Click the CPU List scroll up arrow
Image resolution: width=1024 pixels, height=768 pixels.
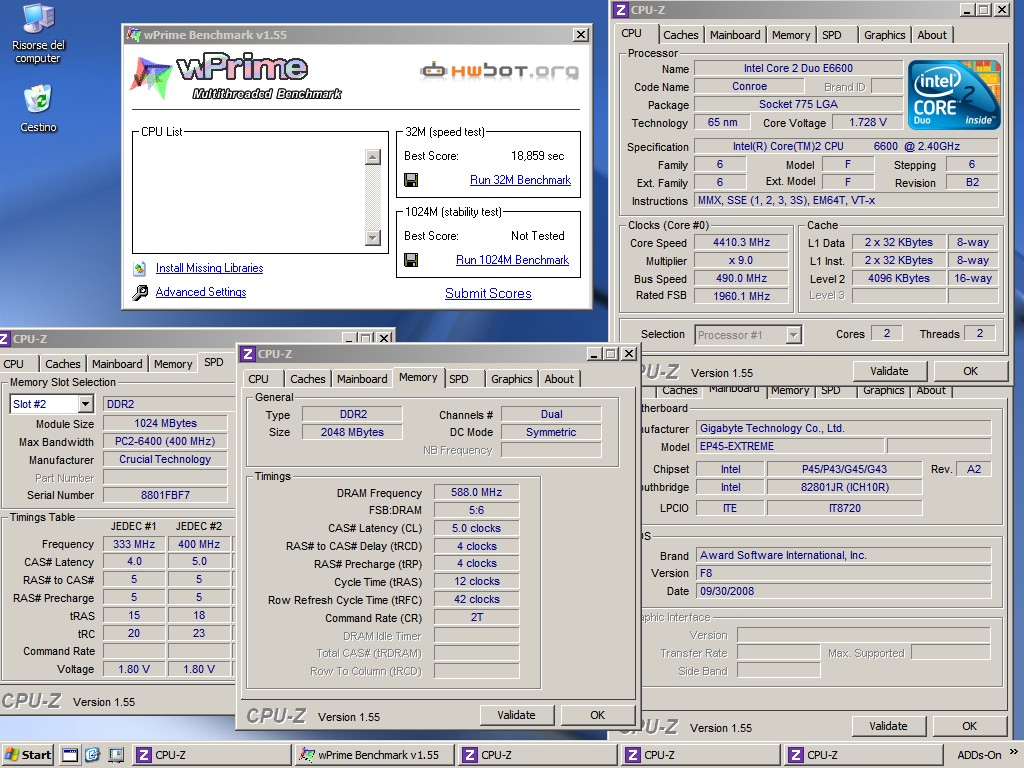point(373,157)
